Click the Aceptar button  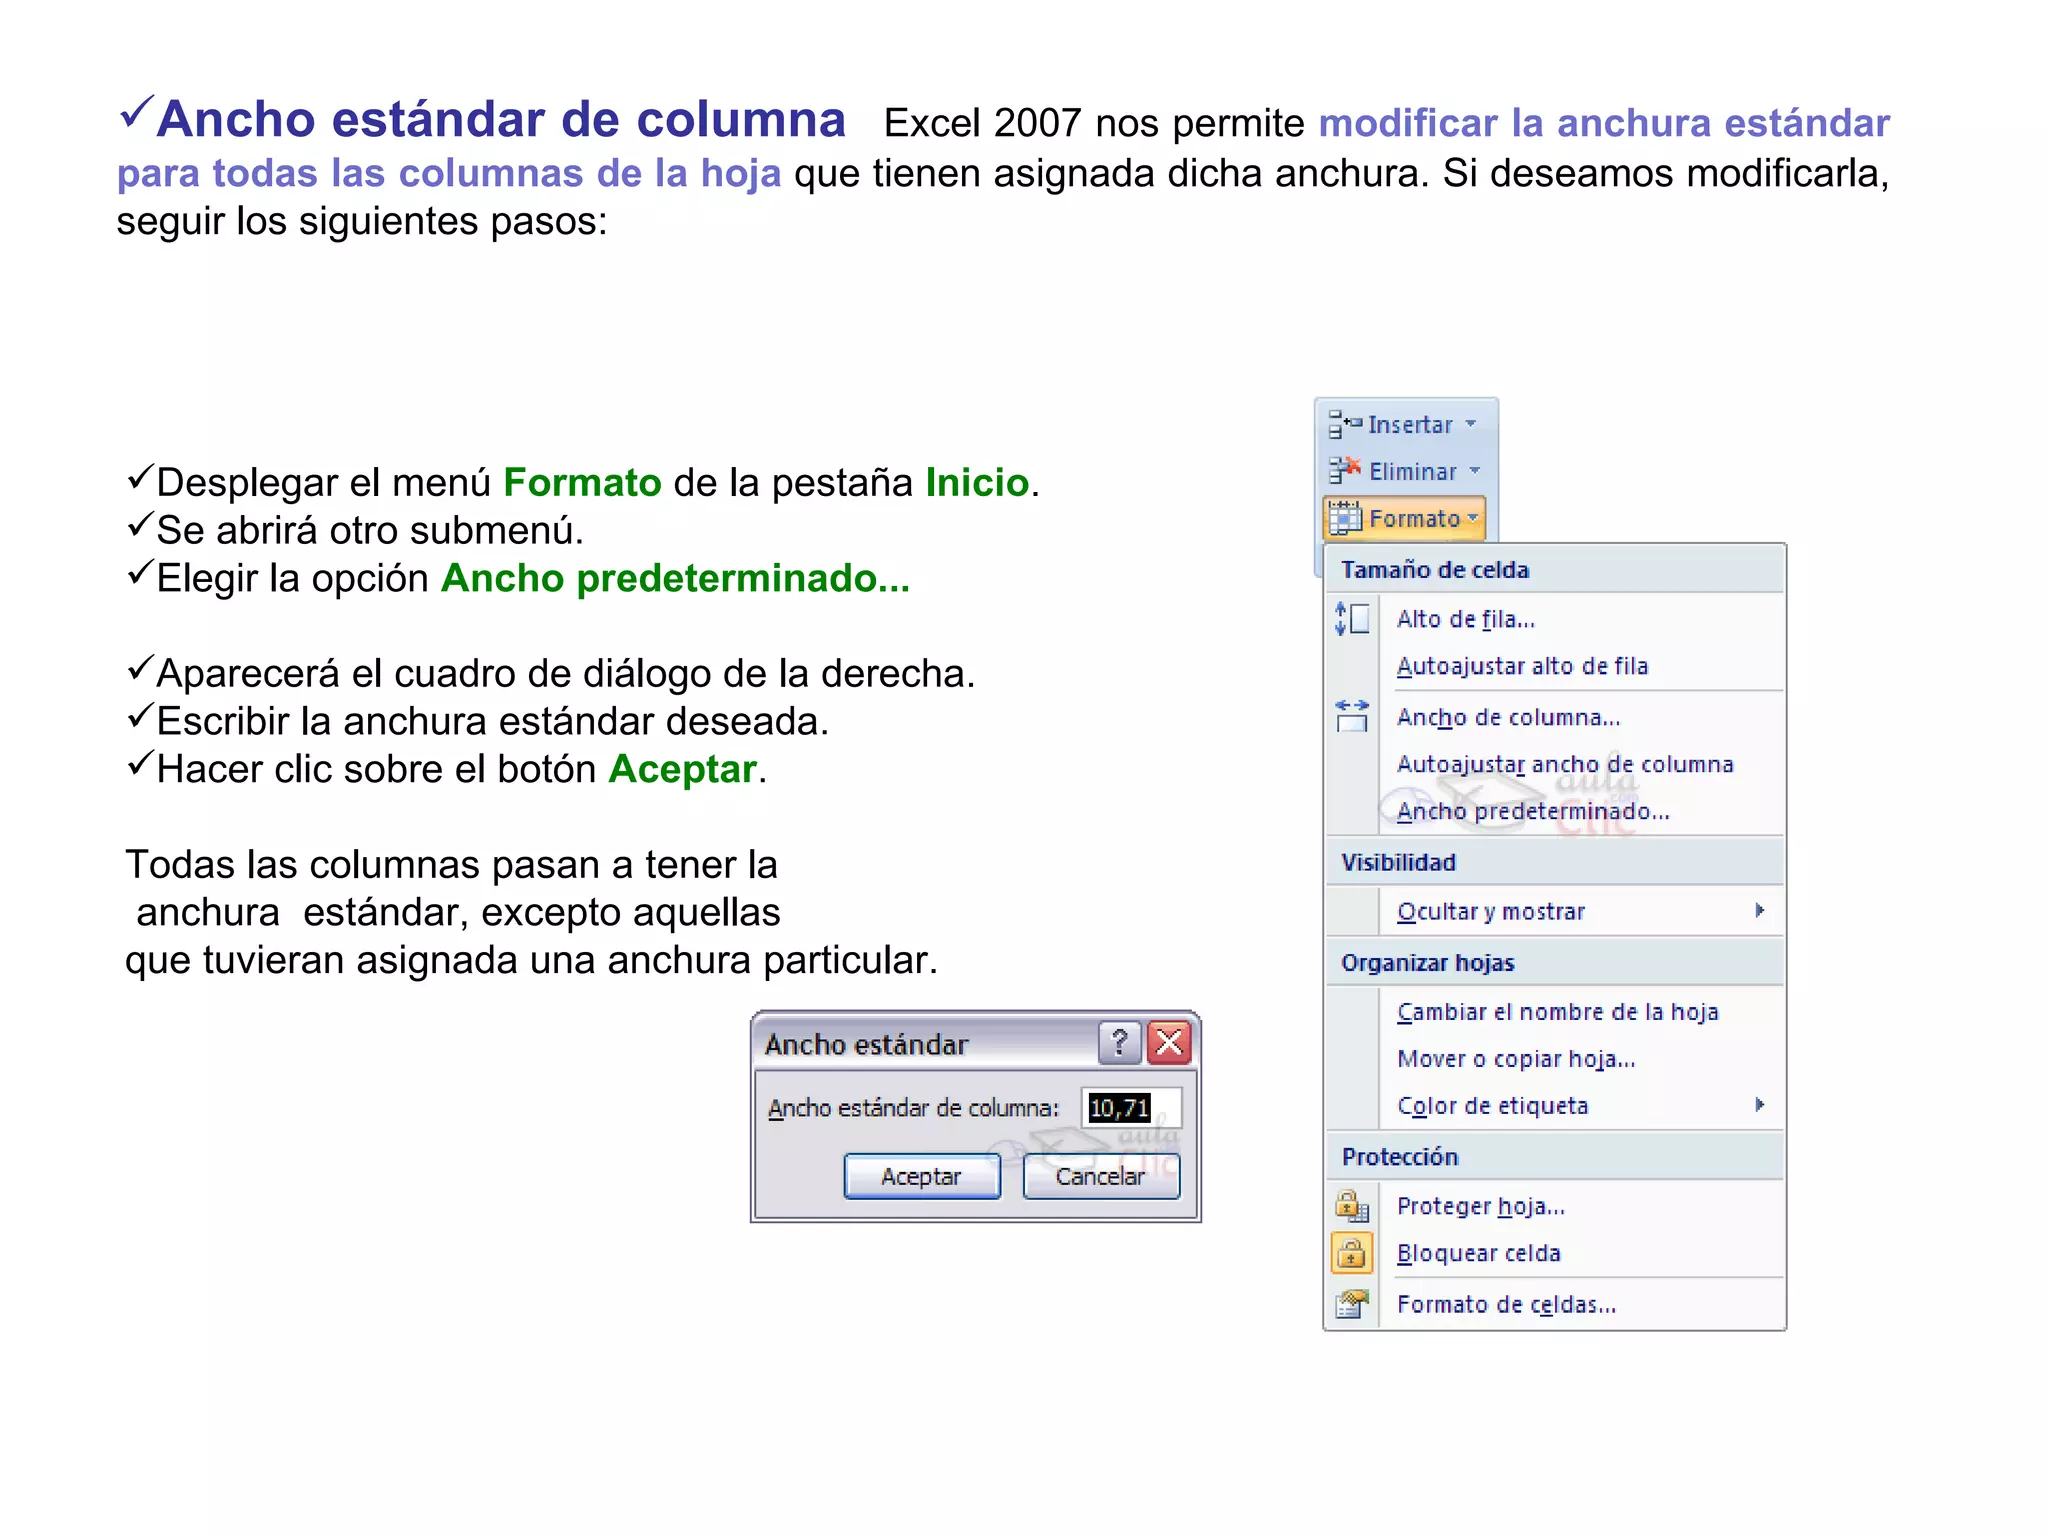pyautogui.click(x=922, y=1176)
